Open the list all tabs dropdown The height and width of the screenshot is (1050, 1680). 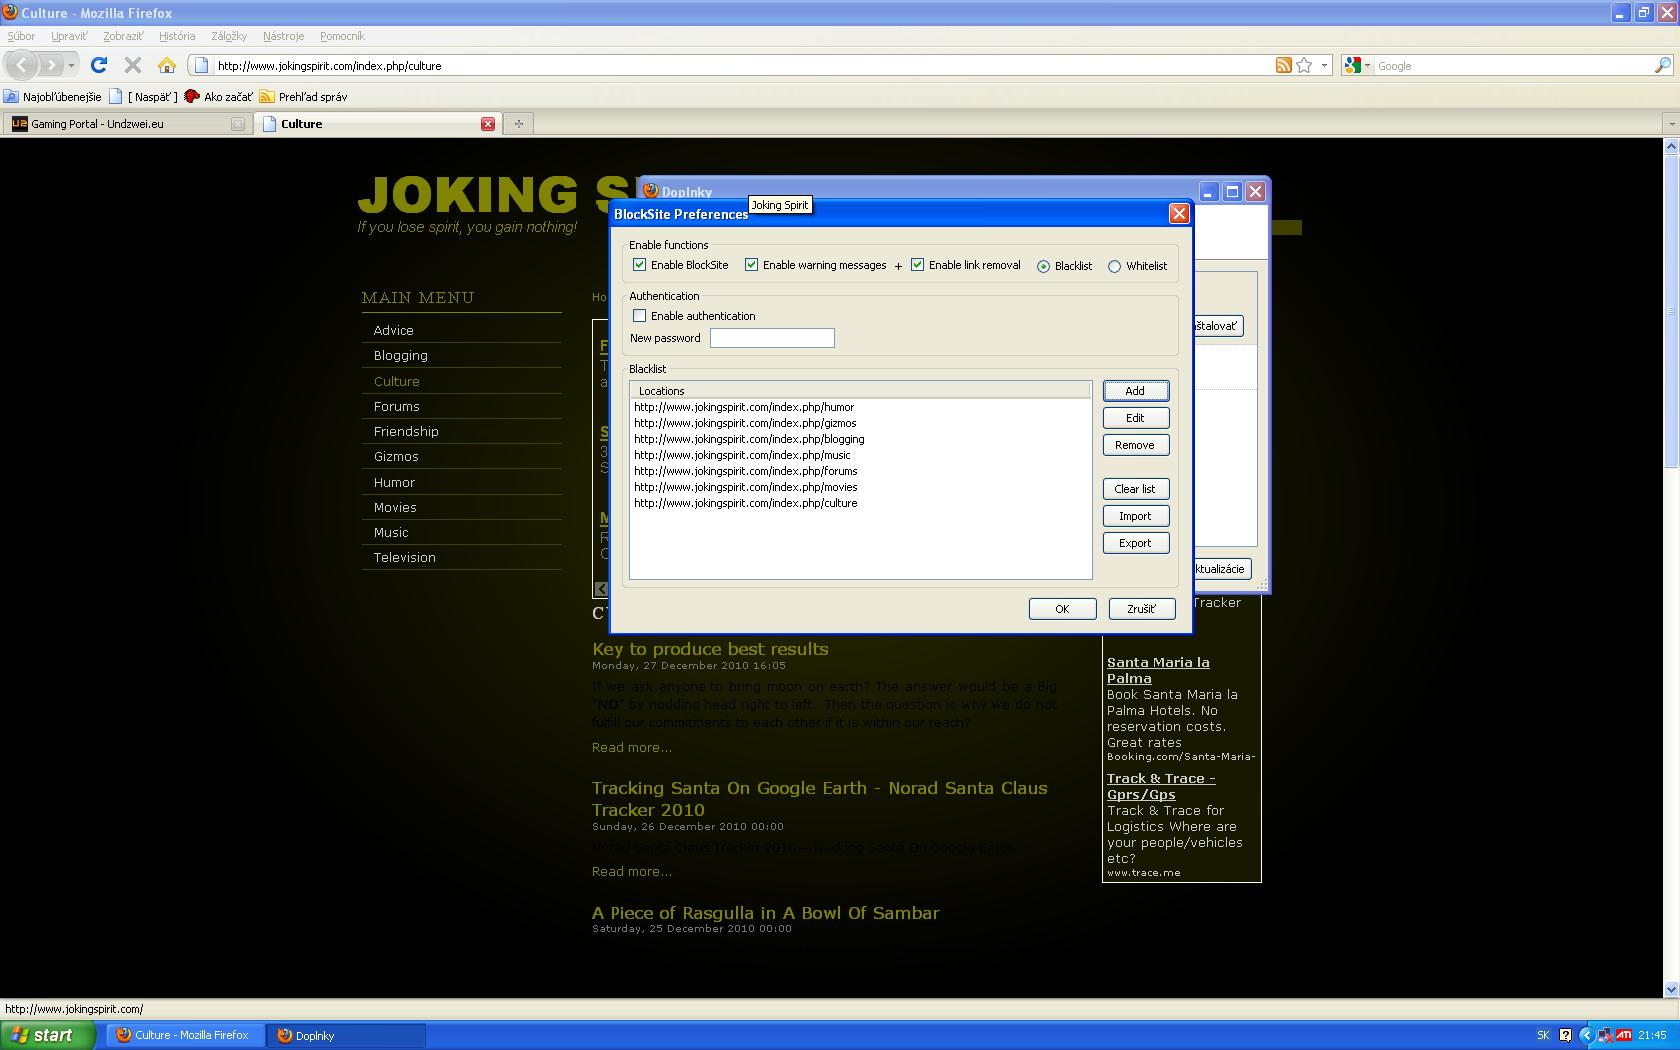(1670, 124)
